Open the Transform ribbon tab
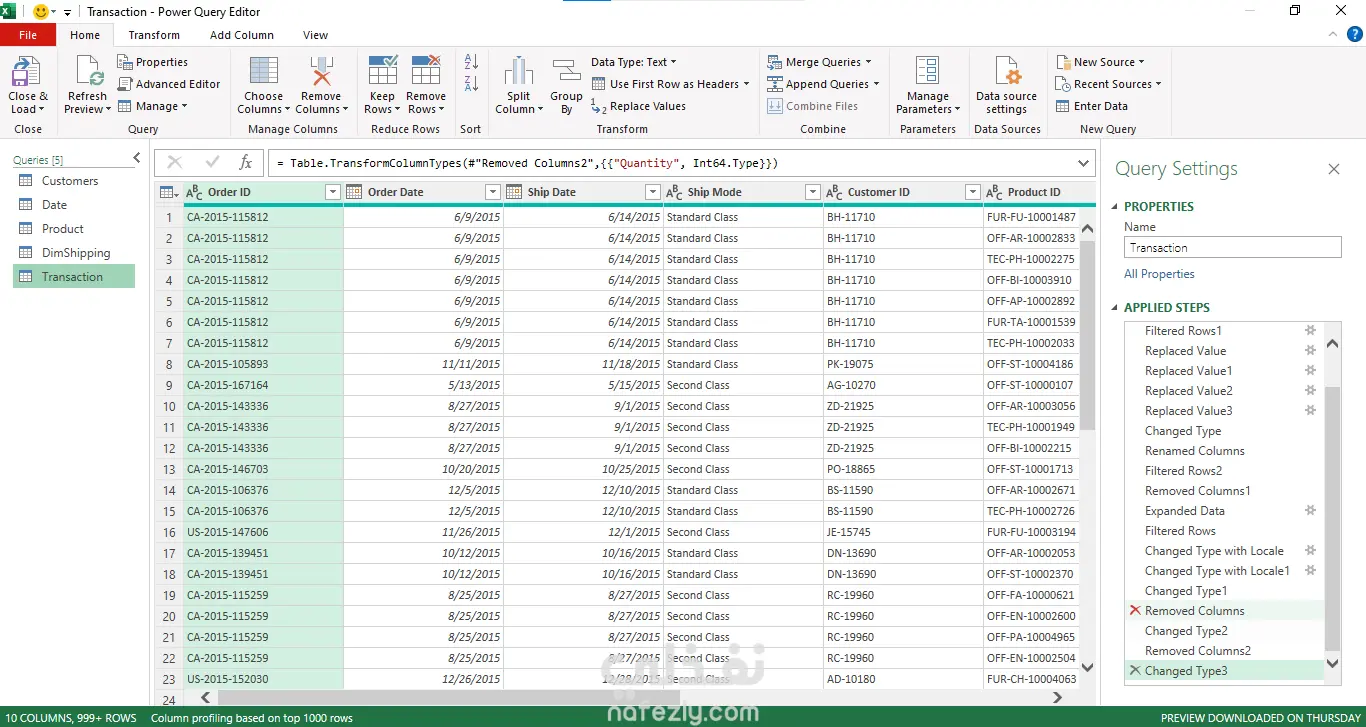Image resolution: width=1366 pixels, height=727 pixels. (x=154, y=35)
